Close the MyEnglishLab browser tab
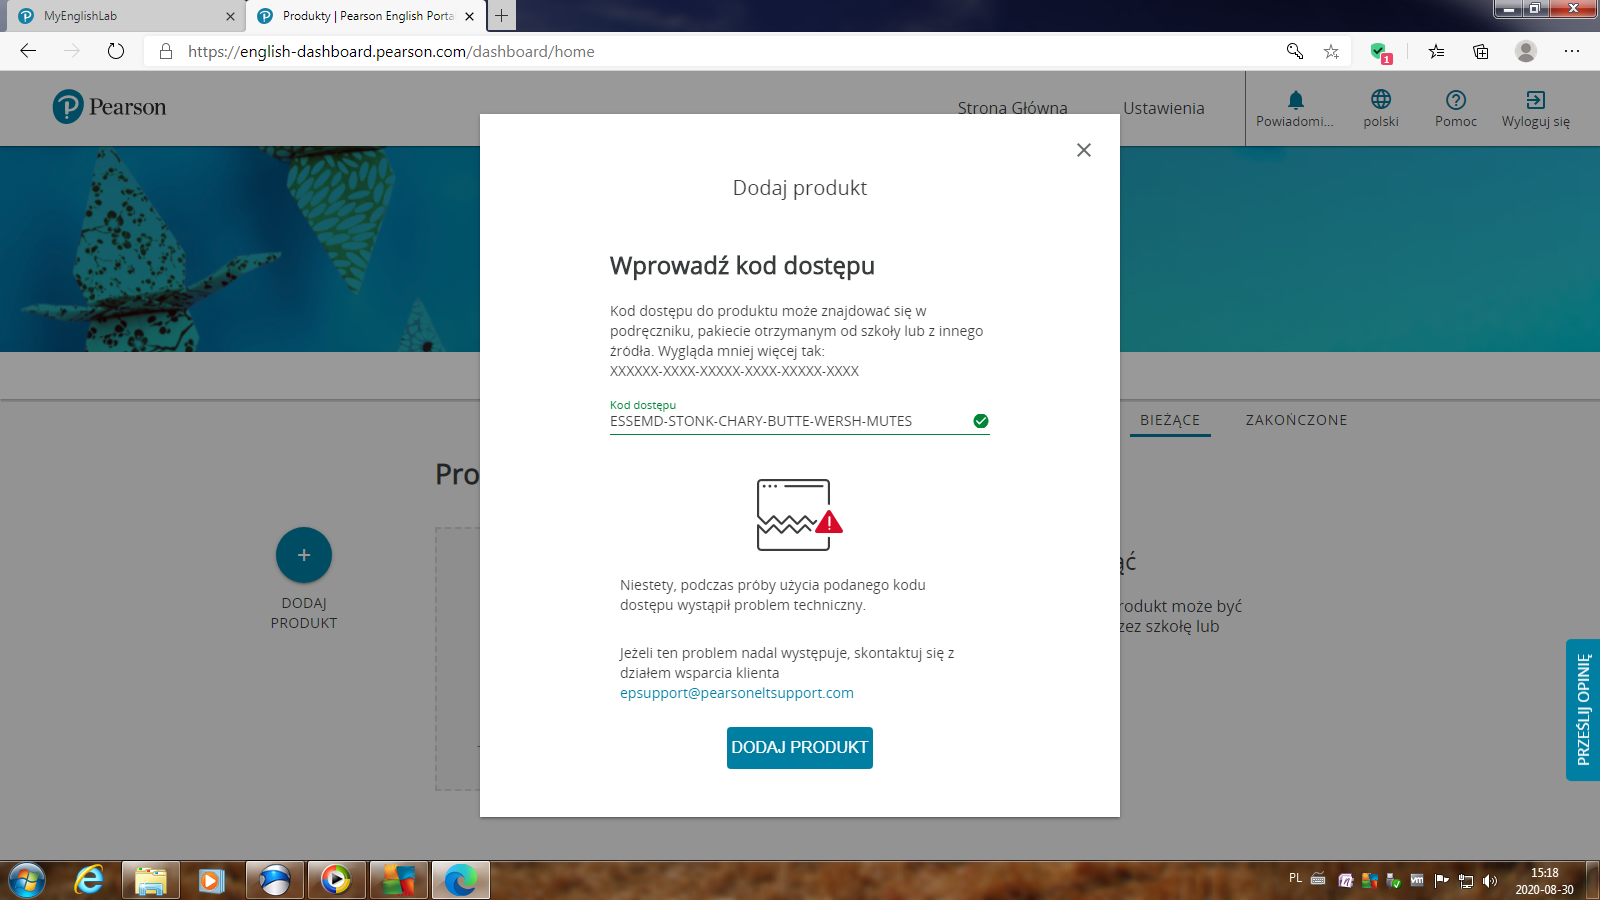Viewport: 1600px width, 900px height. (x=230, y=16)
